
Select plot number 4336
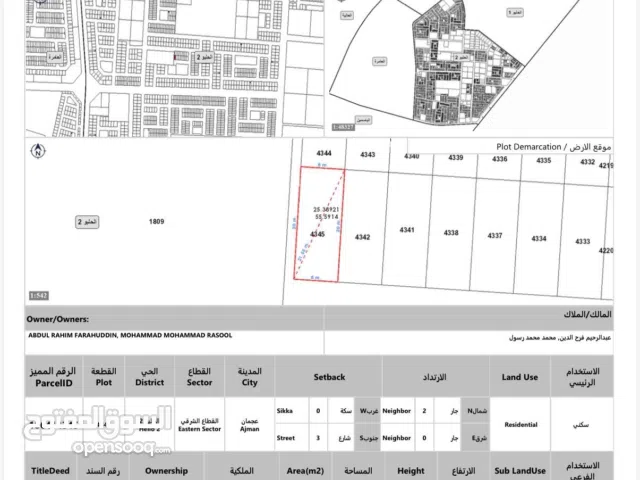[500, 159]
